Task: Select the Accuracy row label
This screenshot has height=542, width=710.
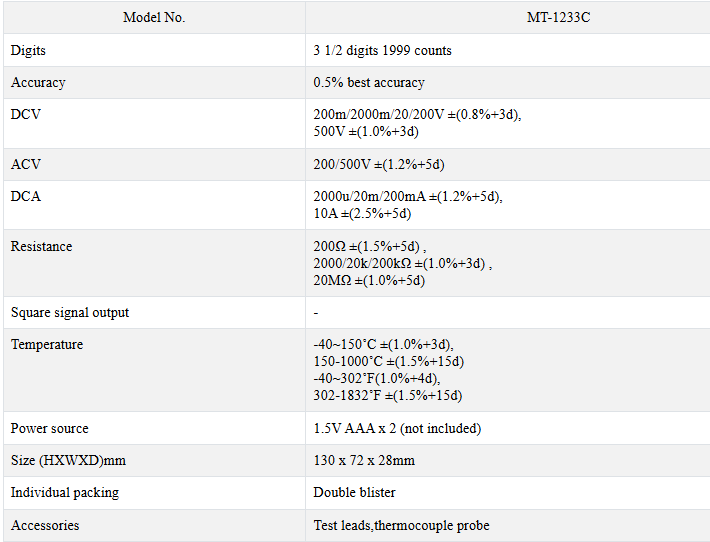Action: coord(38,82)
